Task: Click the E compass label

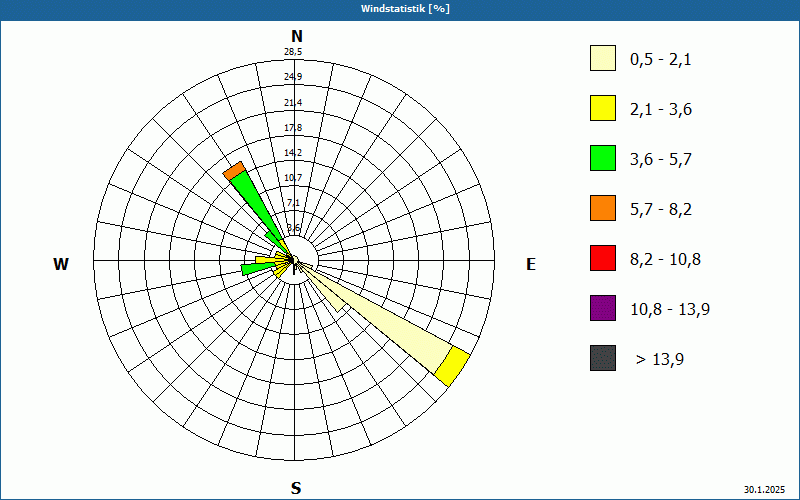Action: (531, 264)
